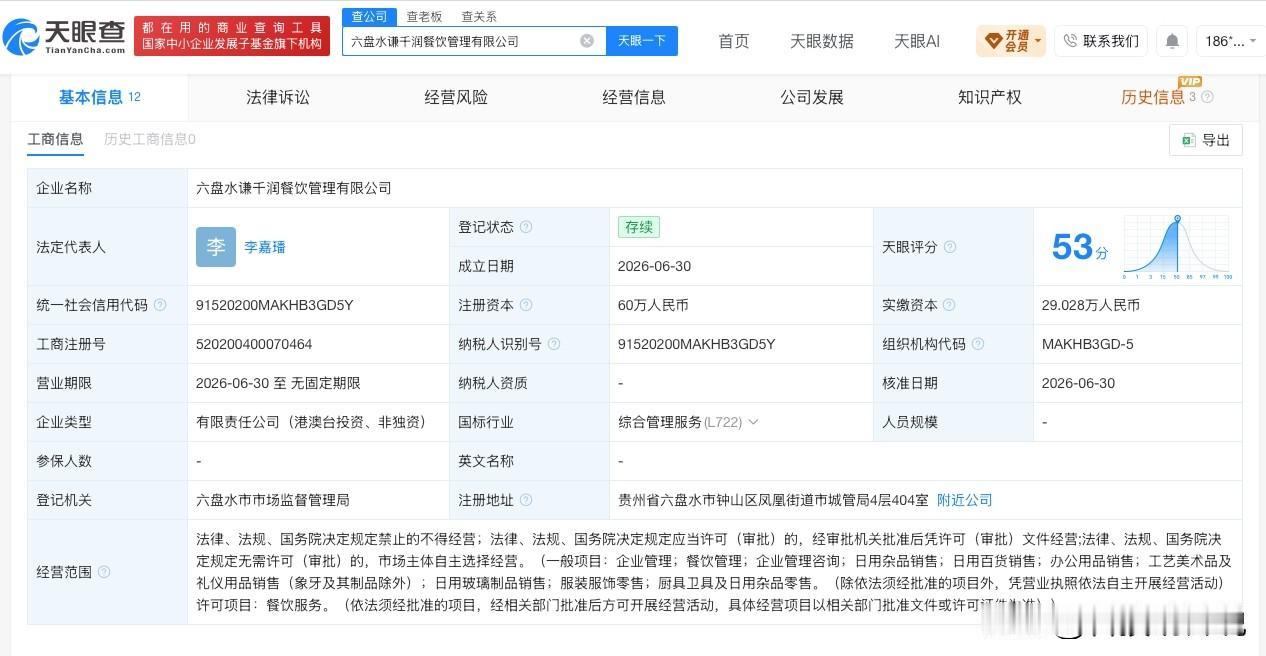Image resolution: width=1266 pixels, height=656 pixels.
Task: Select the 经营信息 tab
Action: pyautogui.click(x=634, y=97)
